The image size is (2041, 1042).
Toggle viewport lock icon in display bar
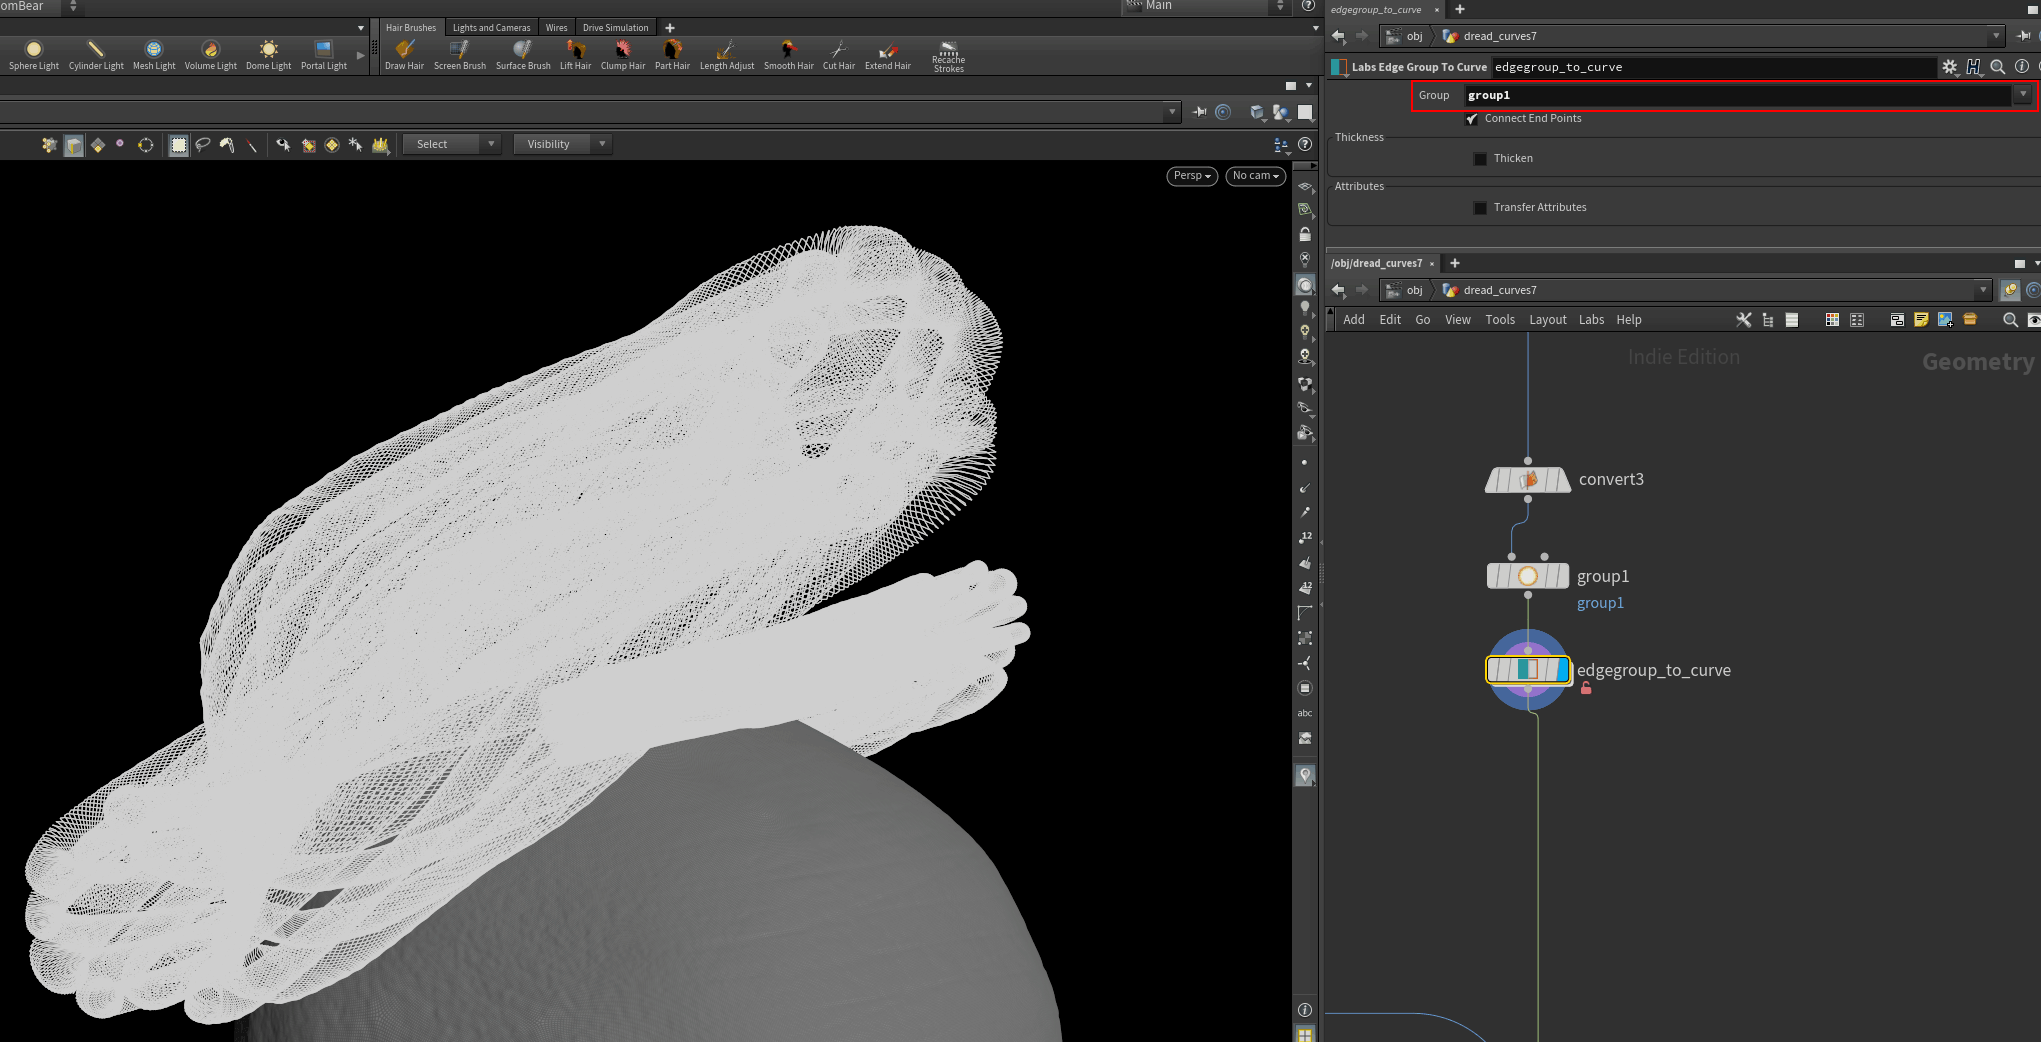[1305, 234]
